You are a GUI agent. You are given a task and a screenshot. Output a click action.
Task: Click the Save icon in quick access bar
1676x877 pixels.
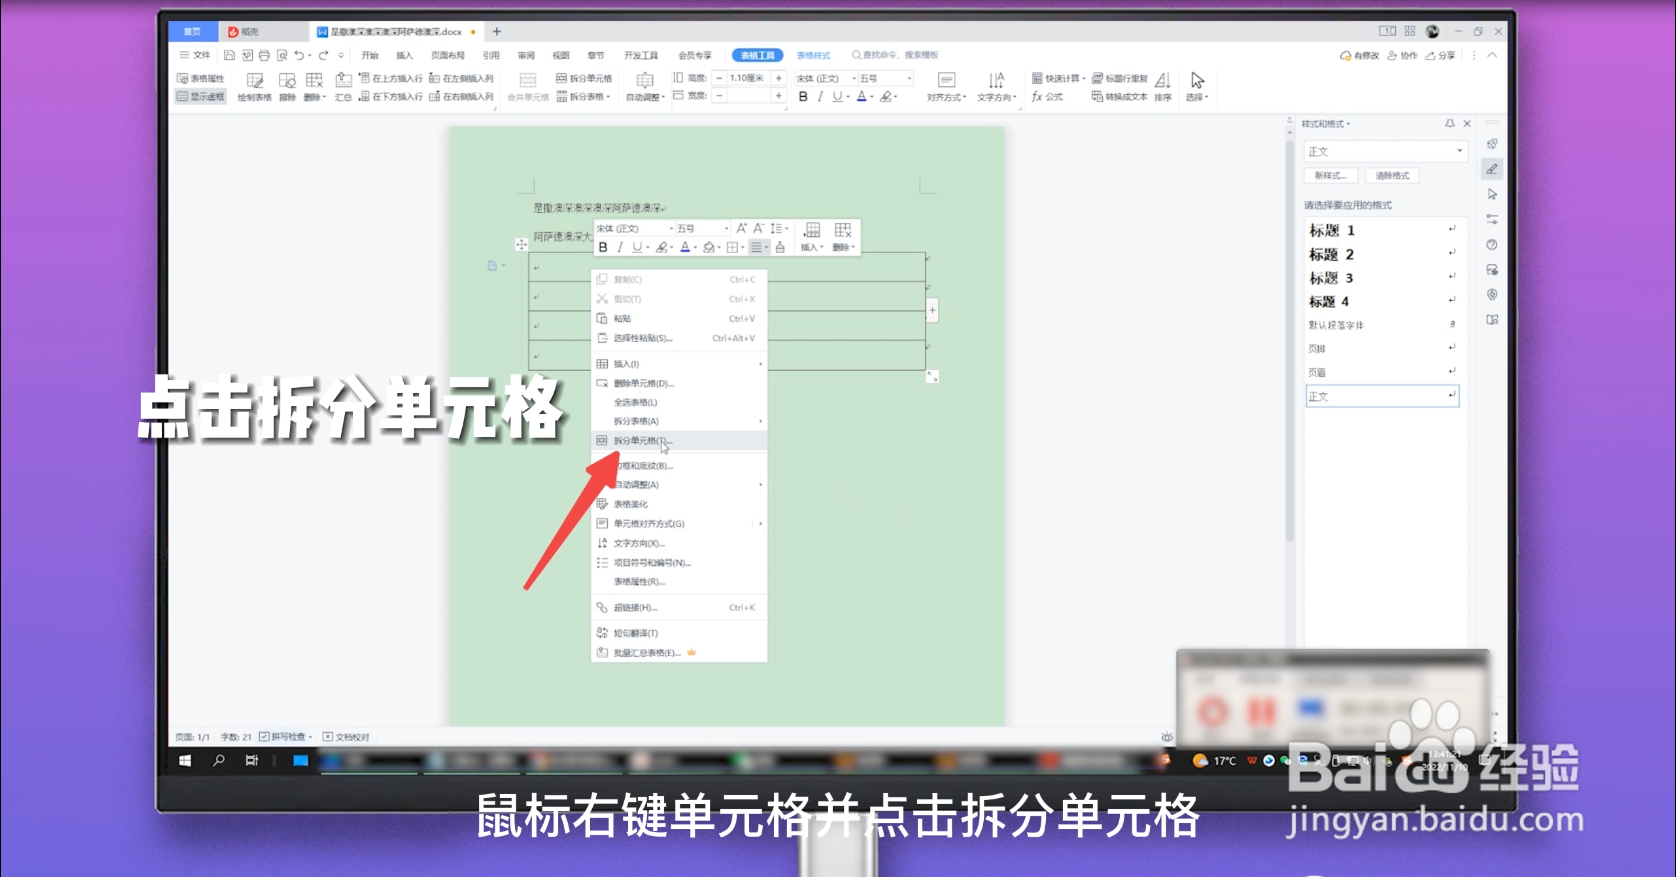coord(229,56)
